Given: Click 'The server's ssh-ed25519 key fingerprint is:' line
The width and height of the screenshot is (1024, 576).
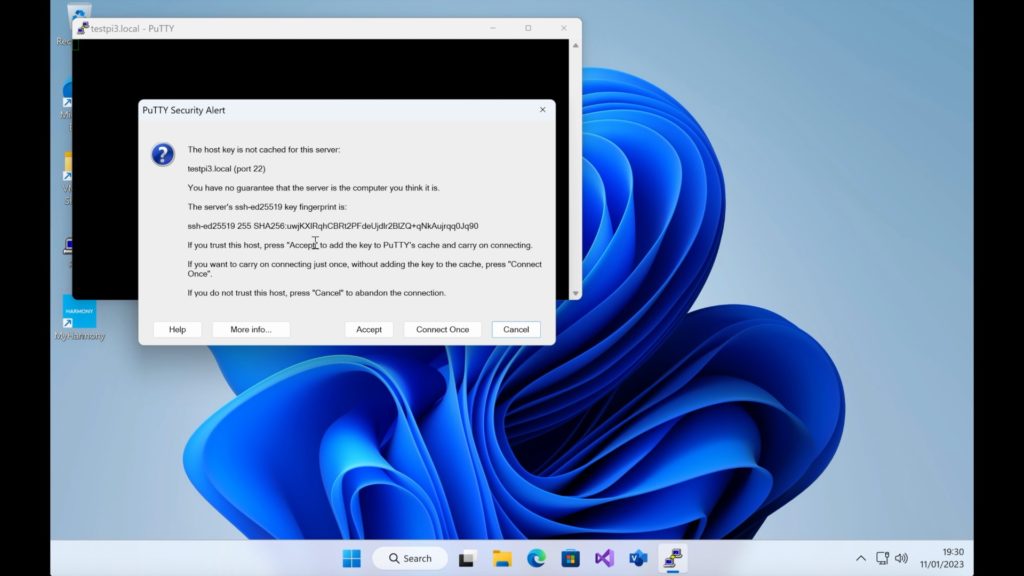Looking at the screenshot, I should click(x=267, y=206).
